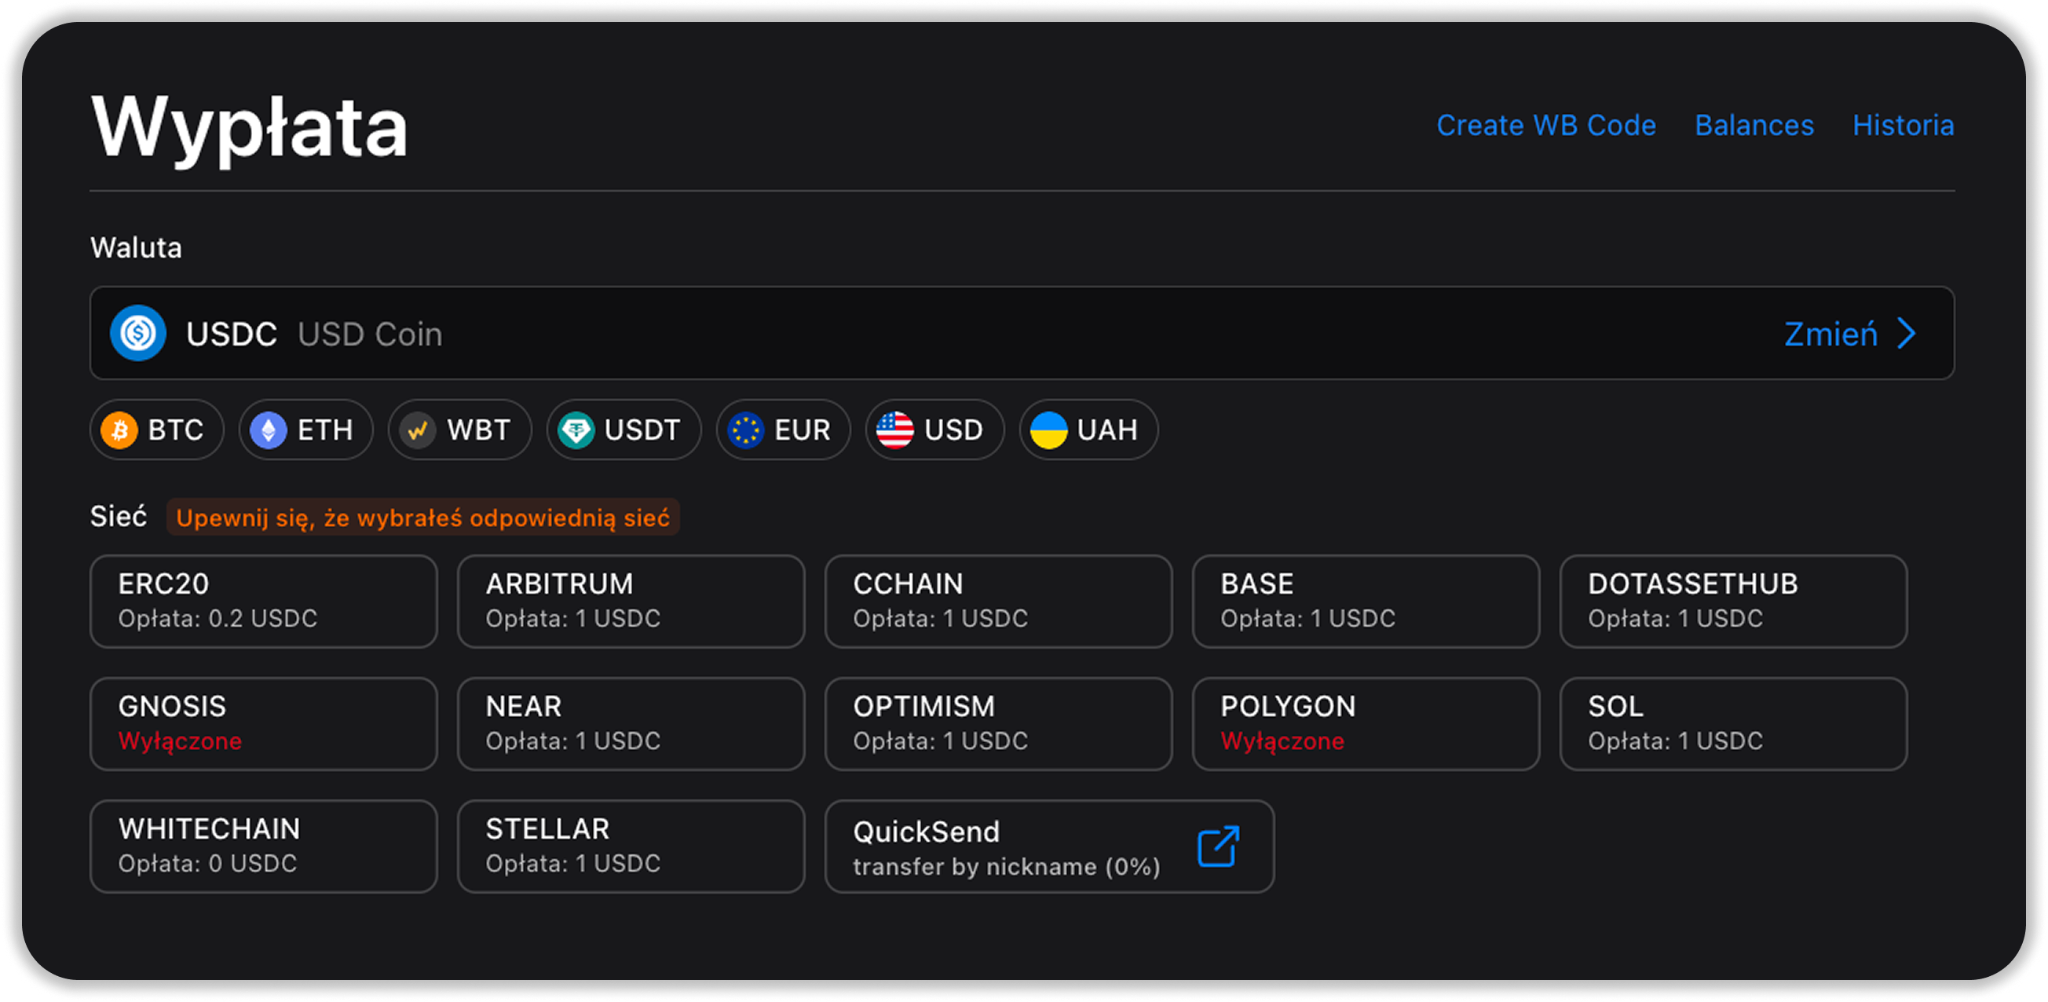Choose the EUR flag icon chip
Viewport: 2048px width, 1002px height.
pyautogui.click(x=746, y=430)
